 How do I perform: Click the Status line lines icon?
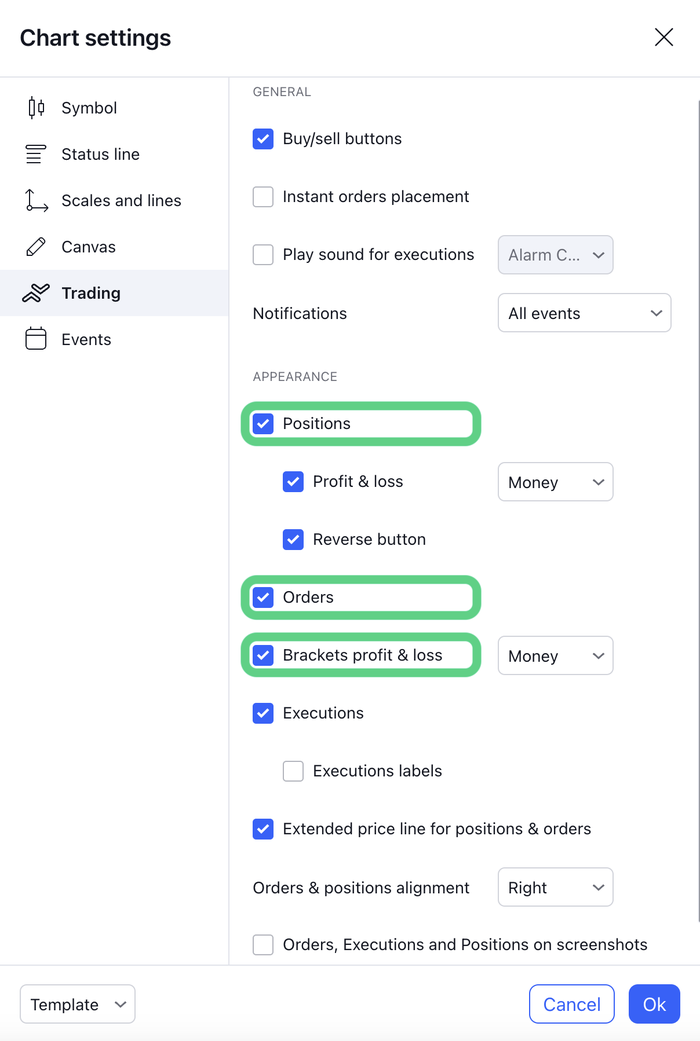pos(36,154)
